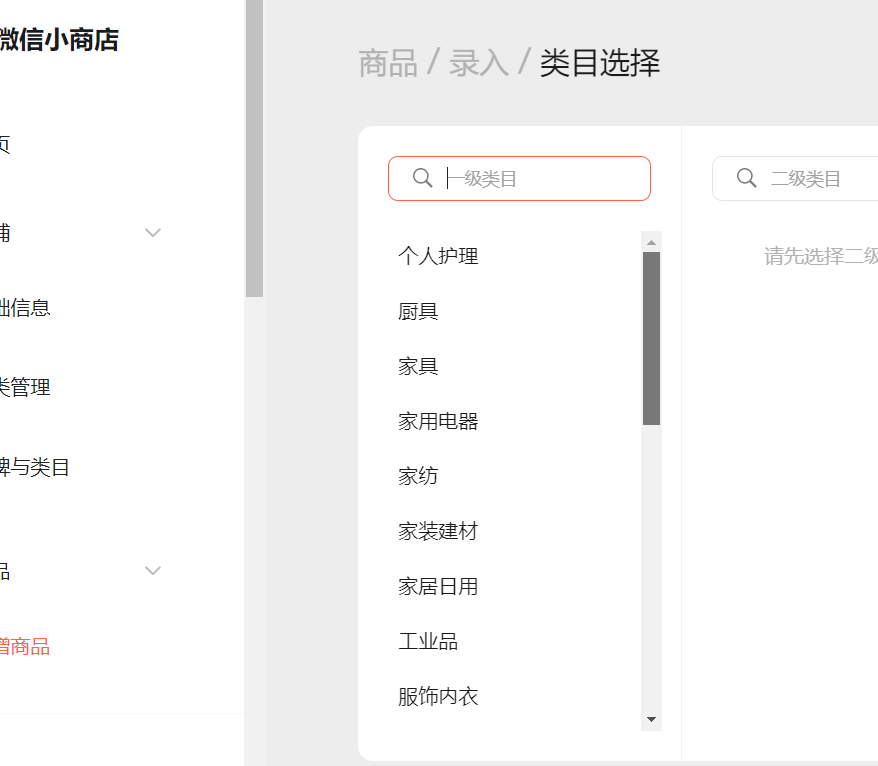This screenshot has width=878, height=766.
Task: Click the category list scroll-down arrow
Action: (x=651, y=720)
